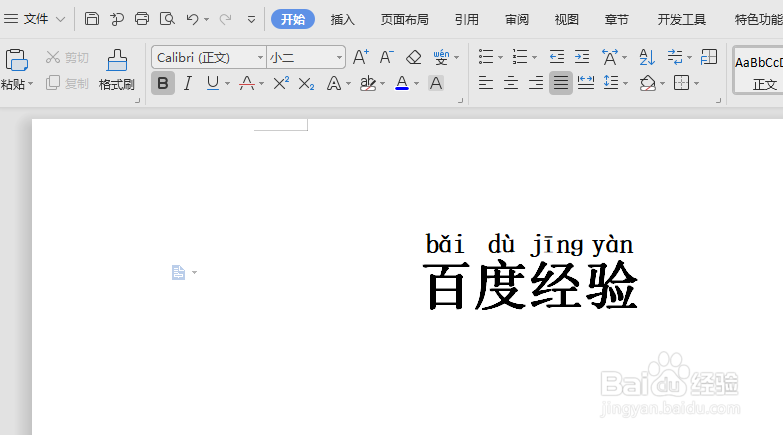The height and width of the screenshot is (435, 783).
Task: Click the bulleted list icon
Action: point(486,57)
